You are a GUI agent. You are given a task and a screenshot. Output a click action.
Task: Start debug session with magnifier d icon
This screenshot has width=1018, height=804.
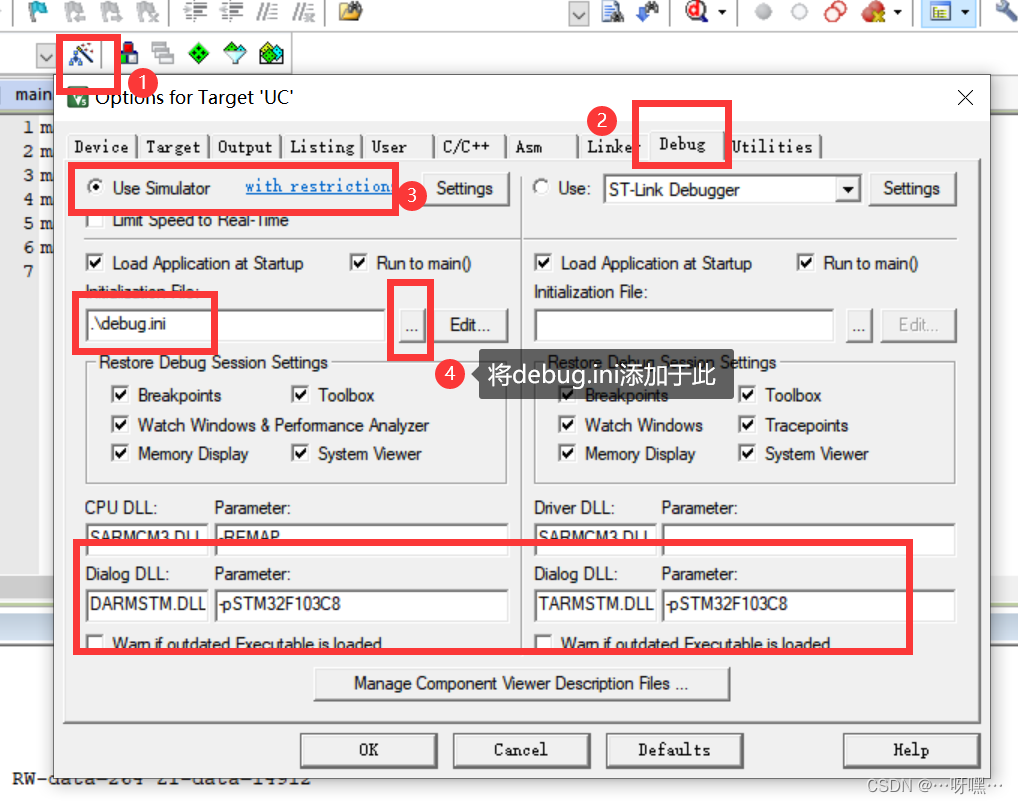tap(697, 12)
